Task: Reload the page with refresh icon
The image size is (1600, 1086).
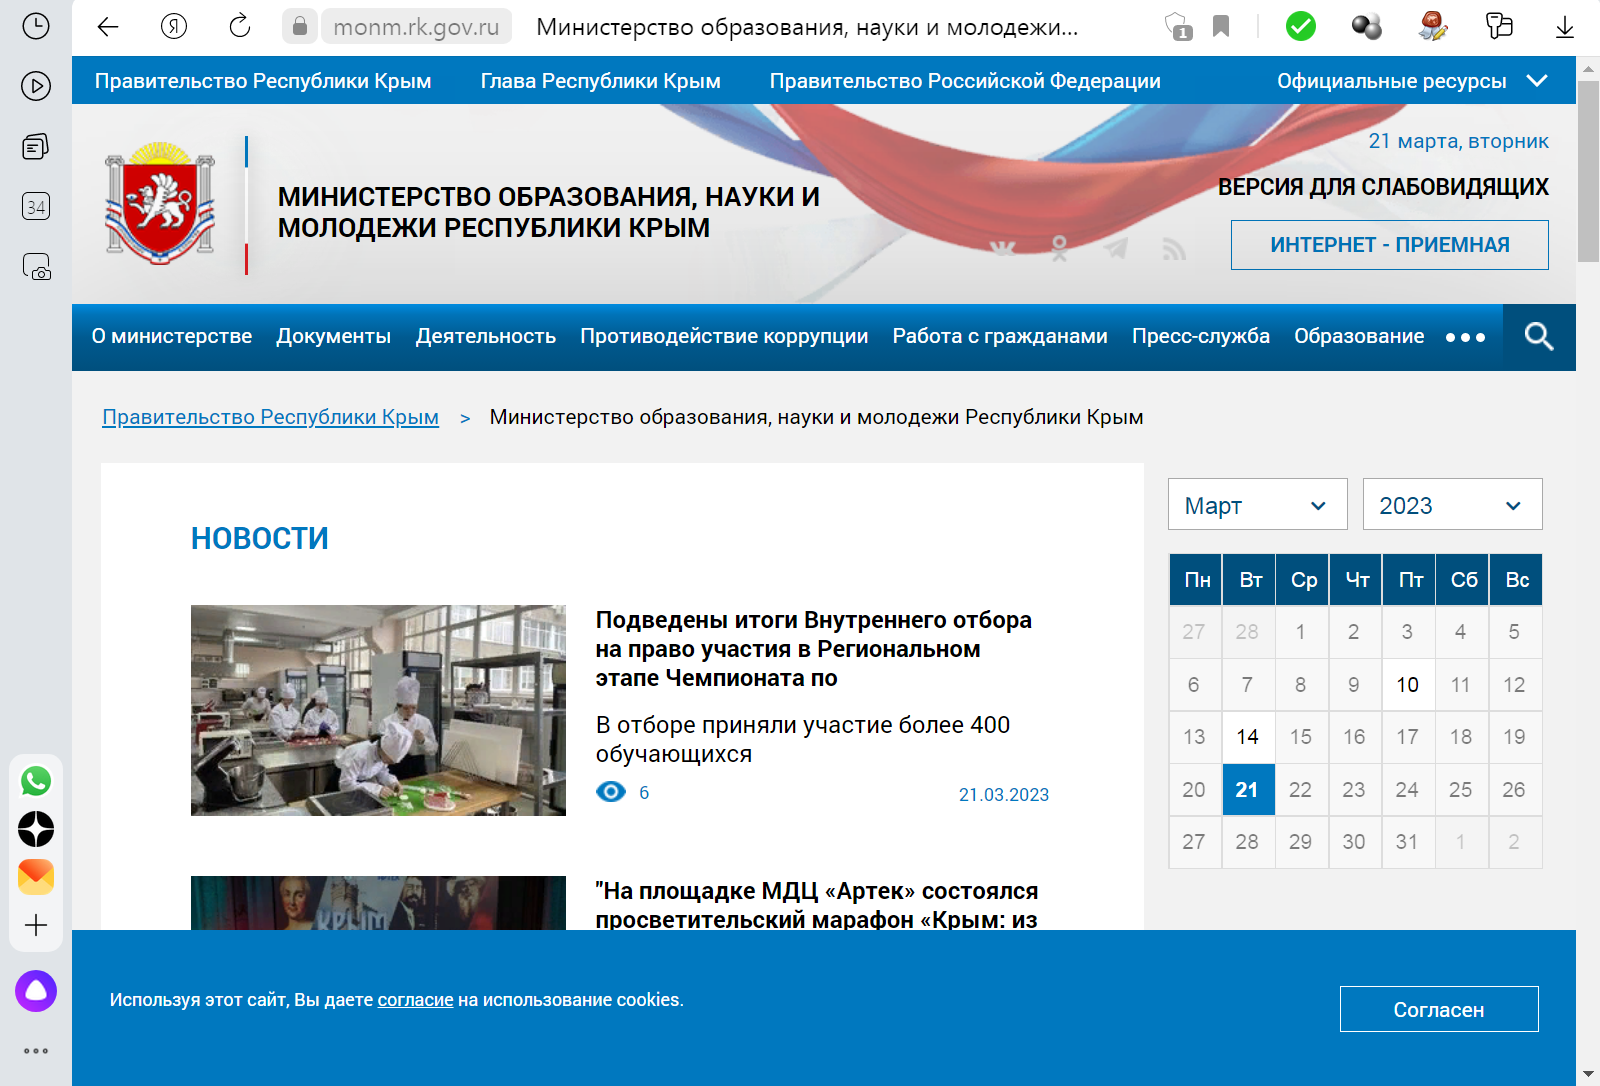Action: (240, 27)
